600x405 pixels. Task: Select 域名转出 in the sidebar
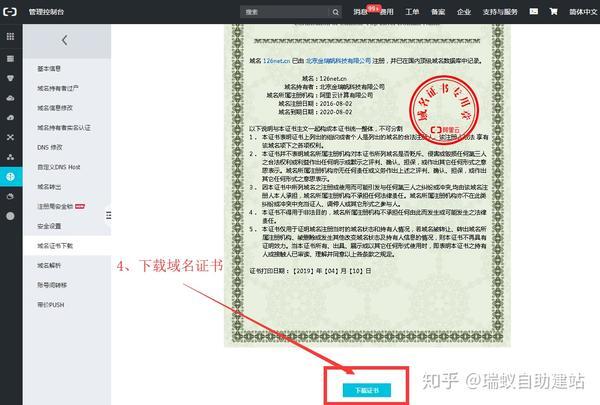click(49, 187)
